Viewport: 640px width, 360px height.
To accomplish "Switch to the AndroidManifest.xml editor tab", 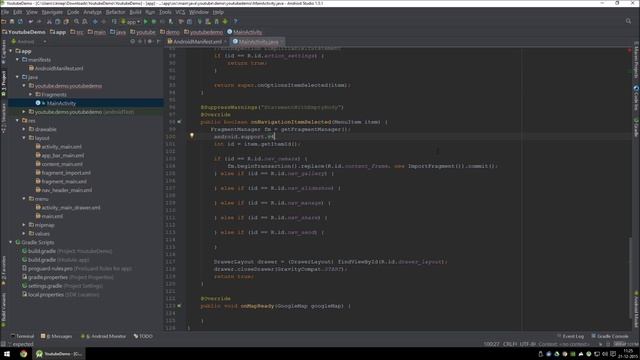I will tap(197, 42).
